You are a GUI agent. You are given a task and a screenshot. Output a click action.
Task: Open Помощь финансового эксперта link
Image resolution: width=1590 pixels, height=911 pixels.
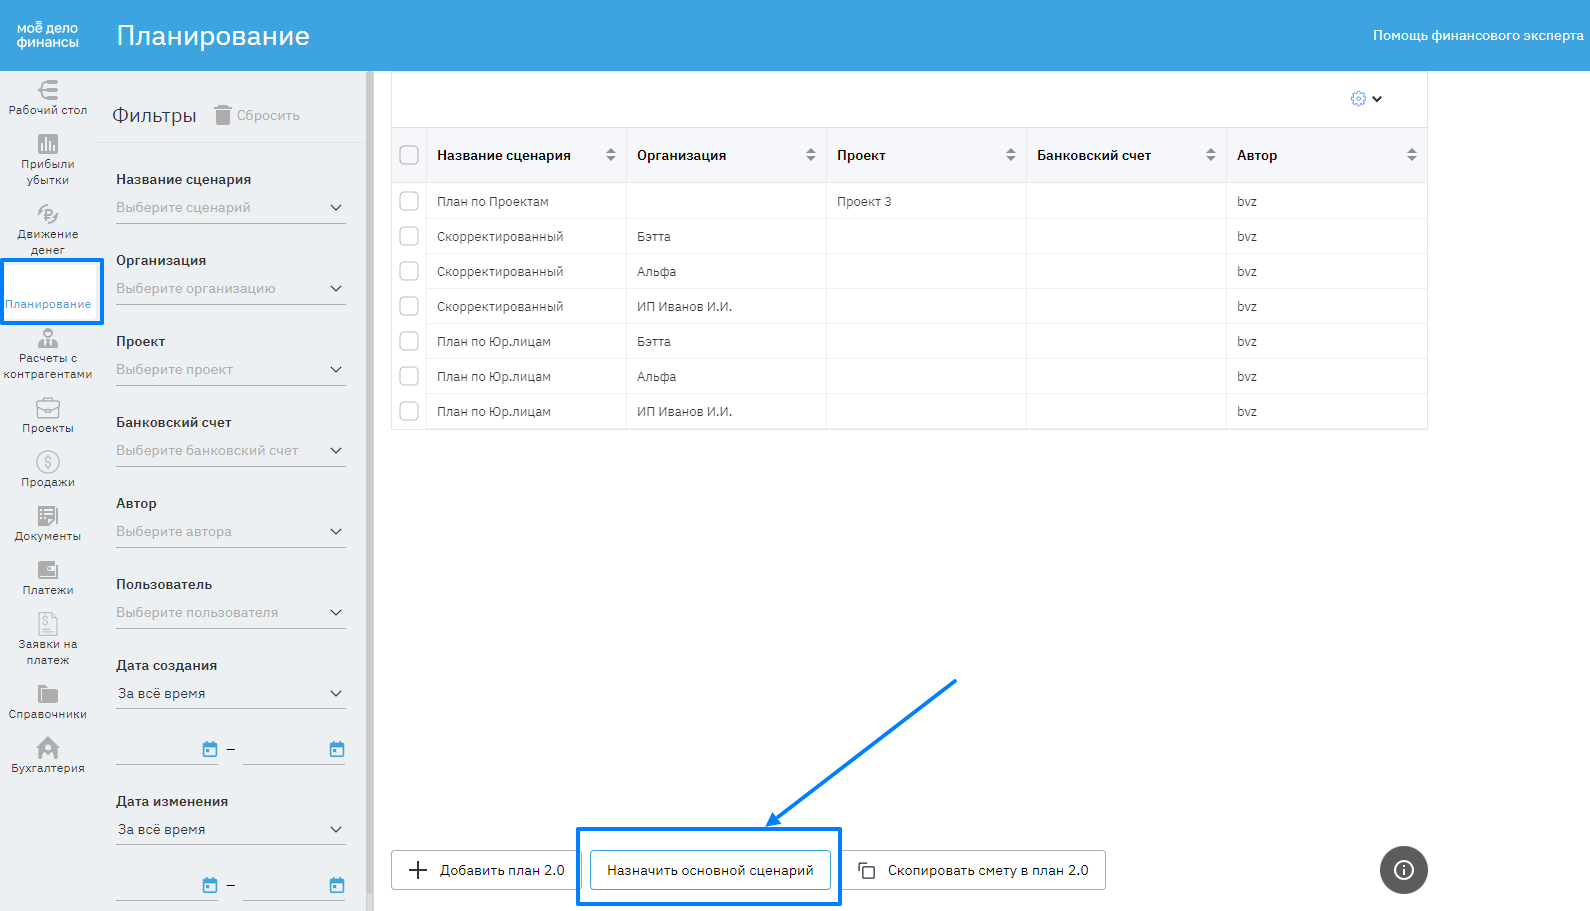click(x=1478, y=35)
